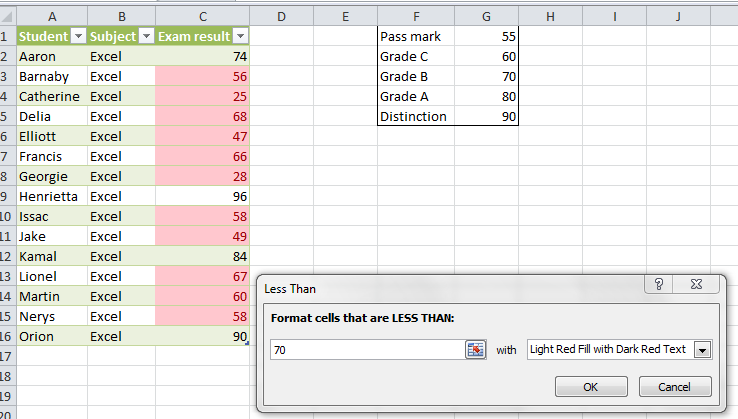
Task: Select the red-highlighted cell with value 25
Action: (202, 96)
